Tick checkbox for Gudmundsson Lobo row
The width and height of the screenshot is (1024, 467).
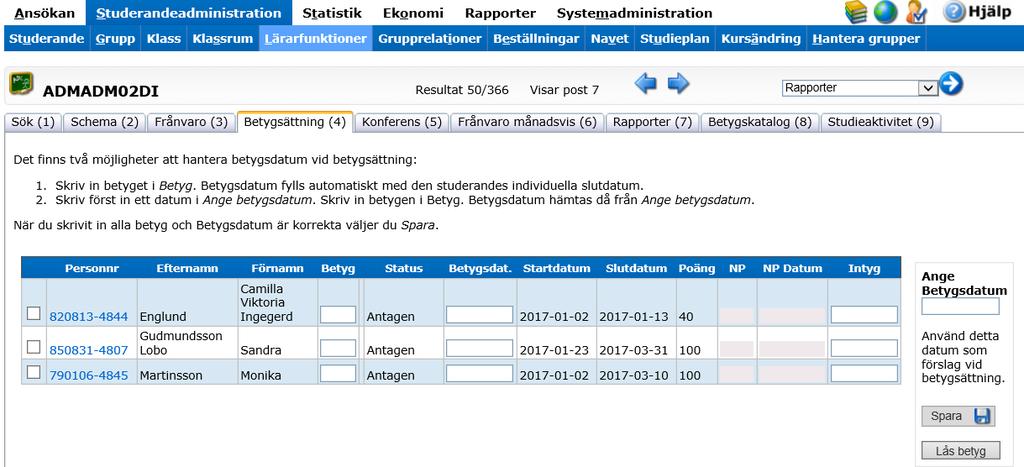[33, 347]
